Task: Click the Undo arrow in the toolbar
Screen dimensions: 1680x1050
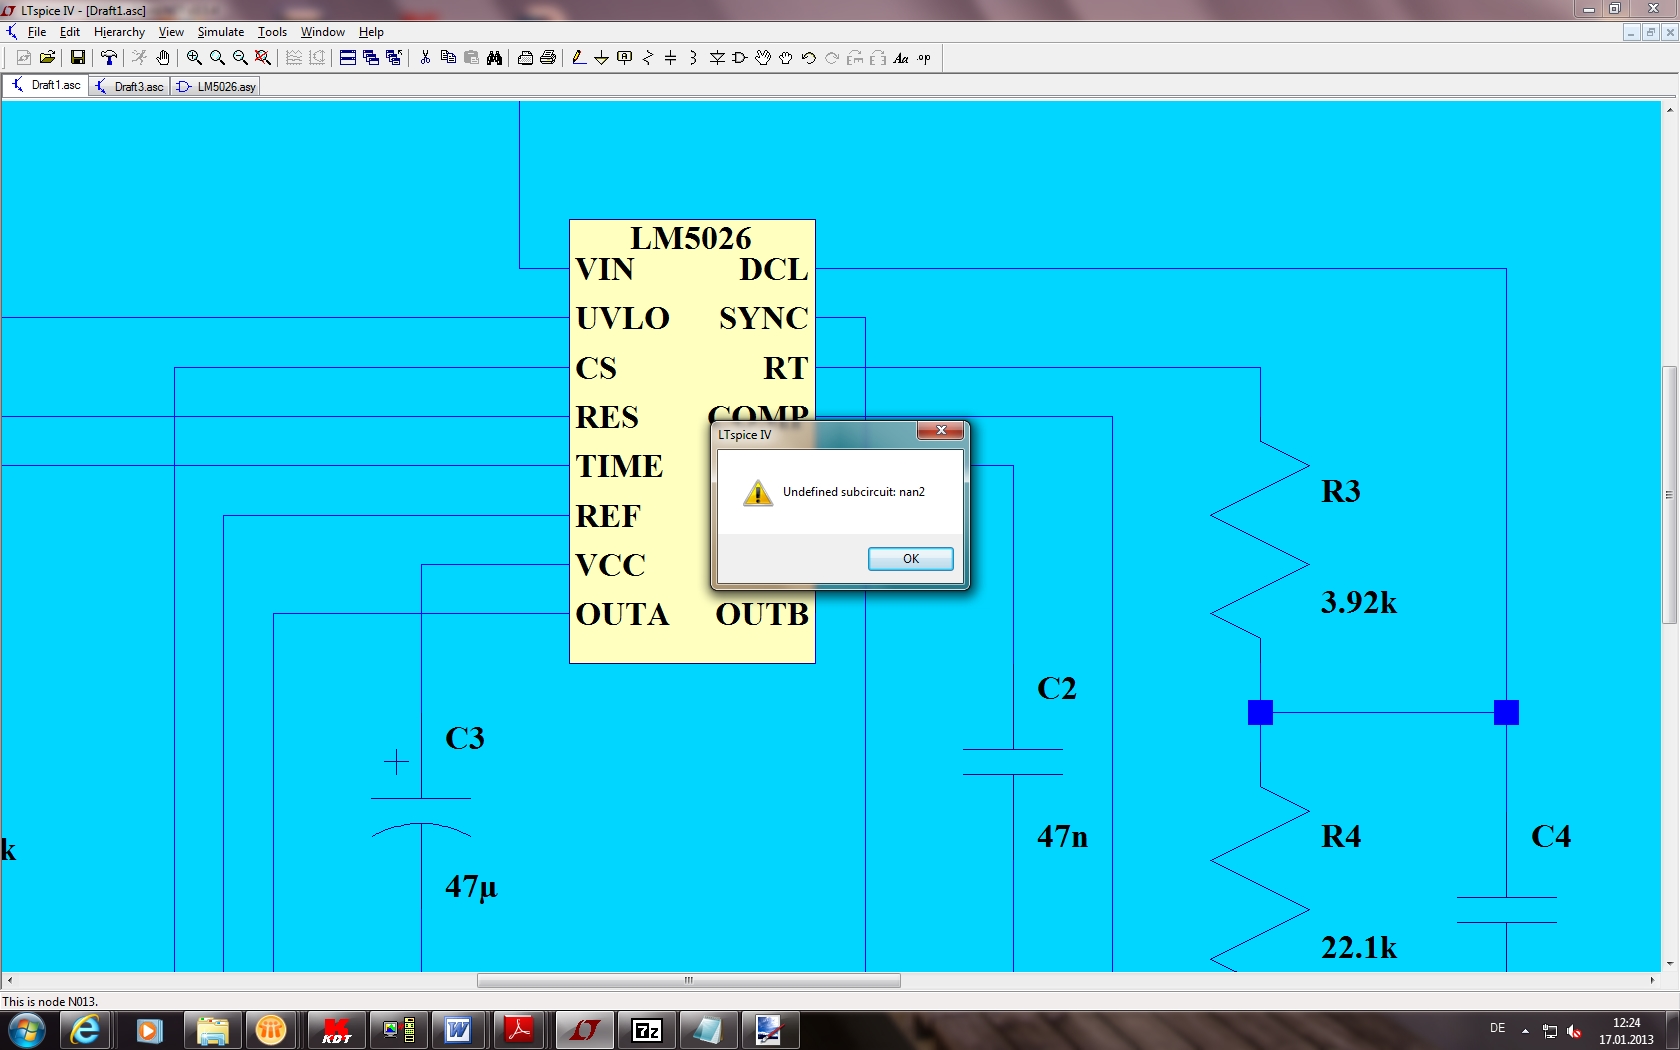Action: [809, 58]
